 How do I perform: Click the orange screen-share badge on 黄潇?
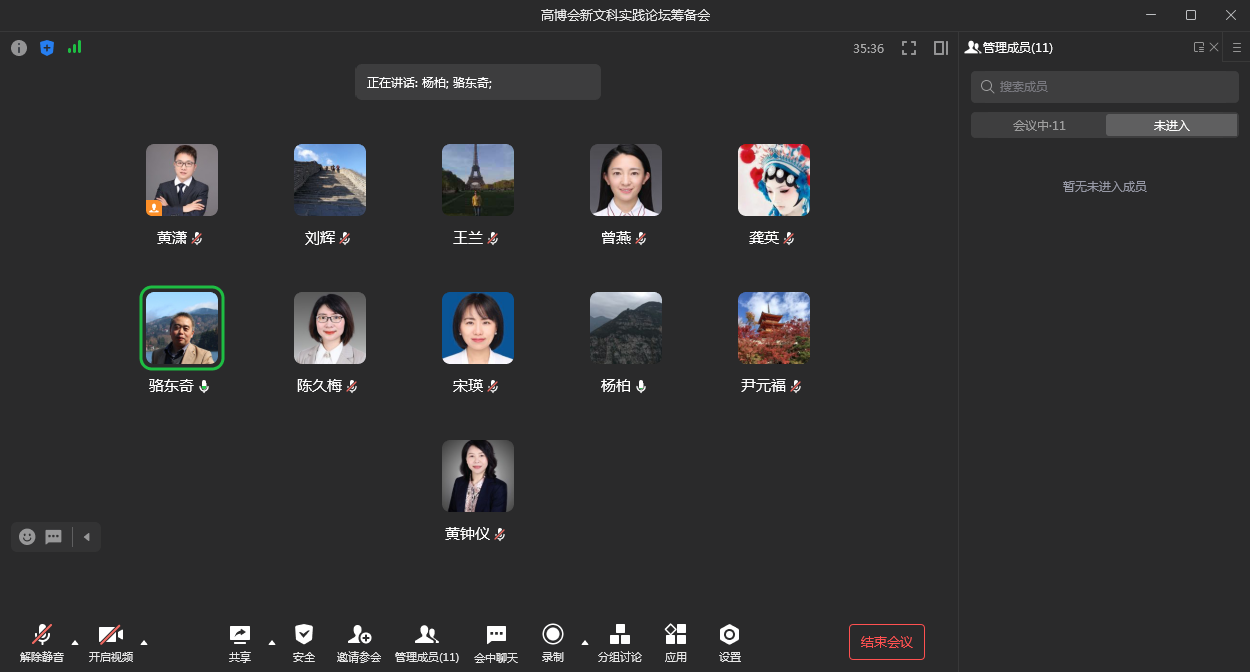click(154, 208)
